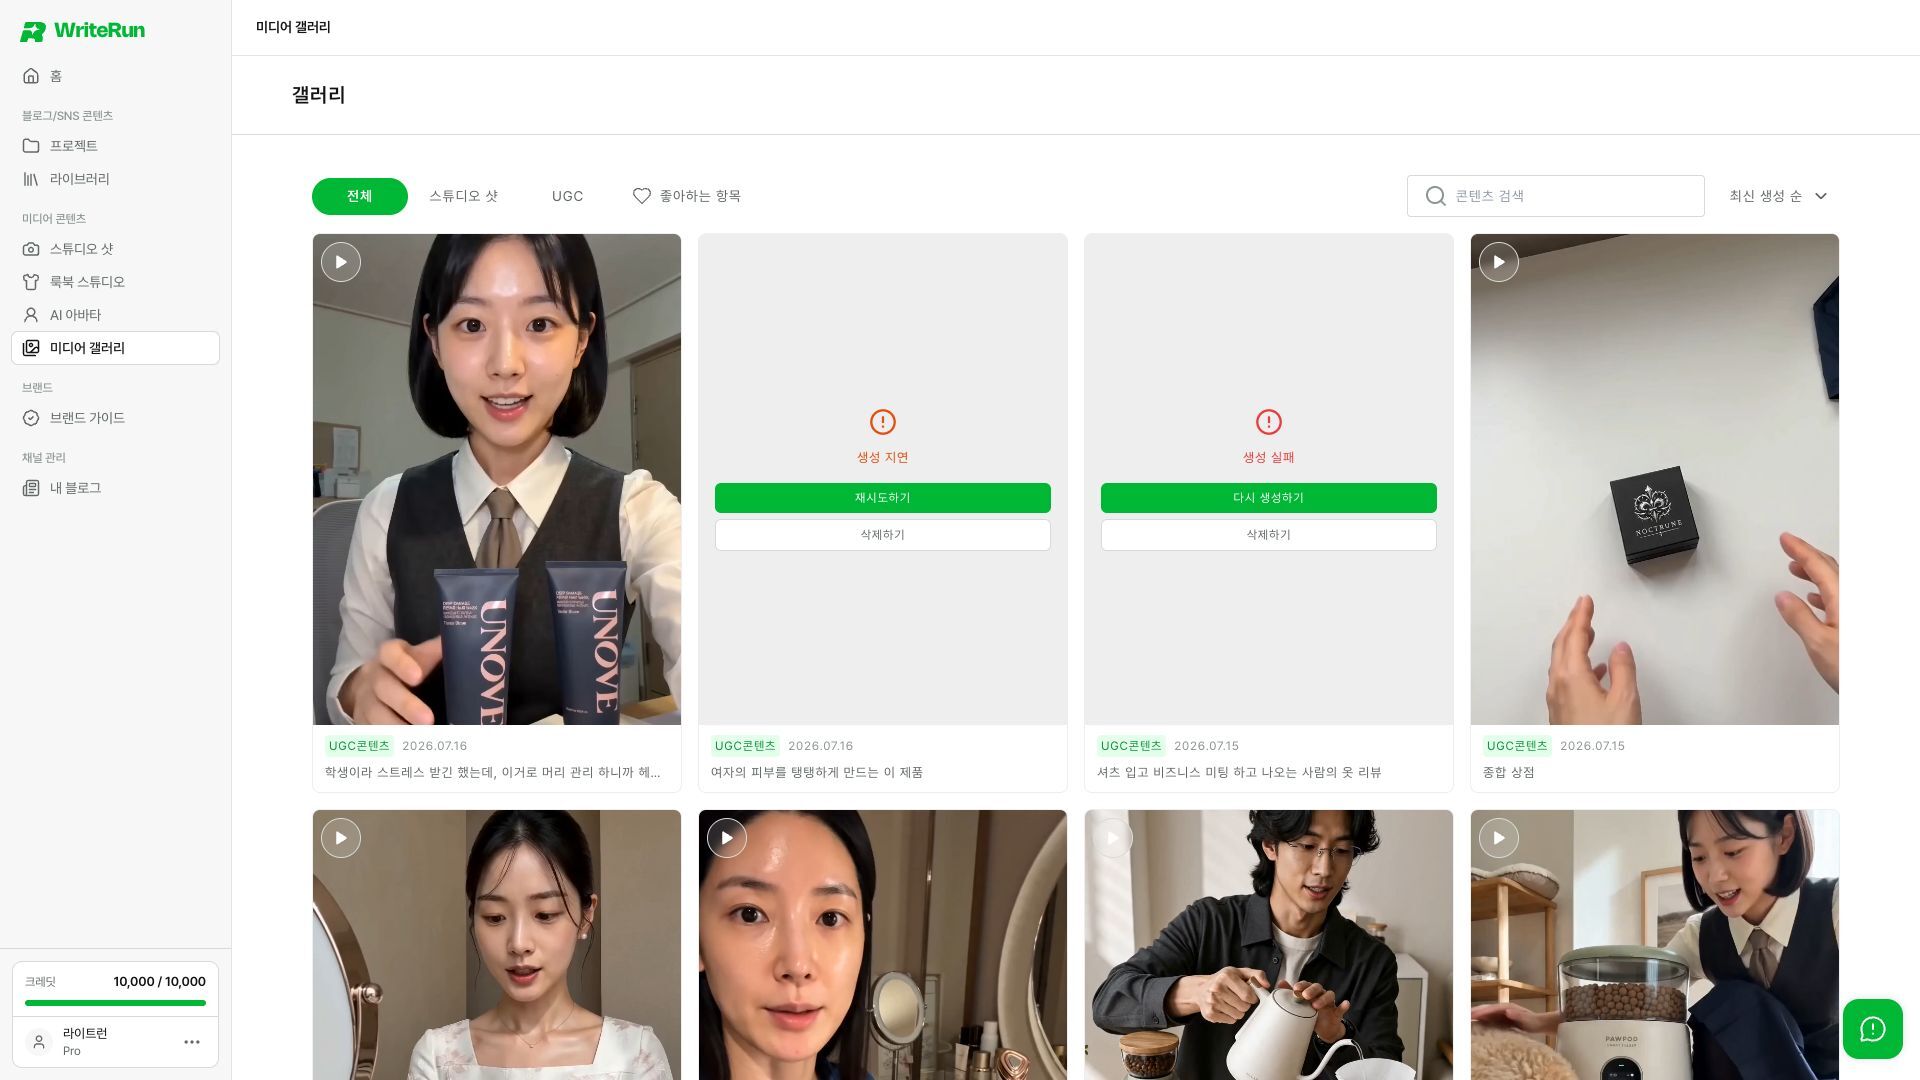
Task: Click the UGC콘텐츠 tag dated 2026.07.16 on UNOVE card
Action: point(359,746)
